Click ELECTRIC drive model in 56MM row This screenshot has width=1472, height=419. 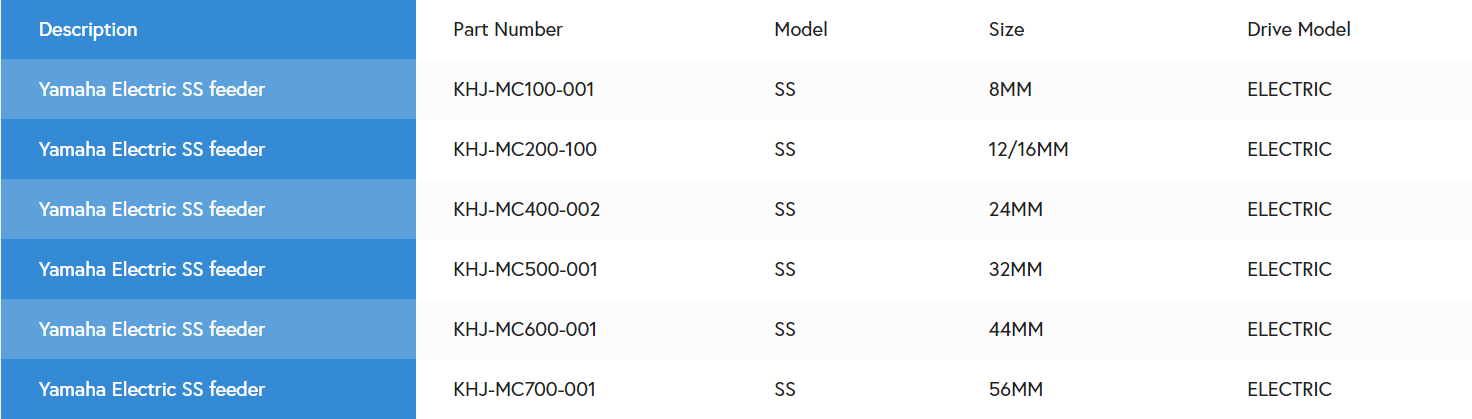coord(1289,390)
